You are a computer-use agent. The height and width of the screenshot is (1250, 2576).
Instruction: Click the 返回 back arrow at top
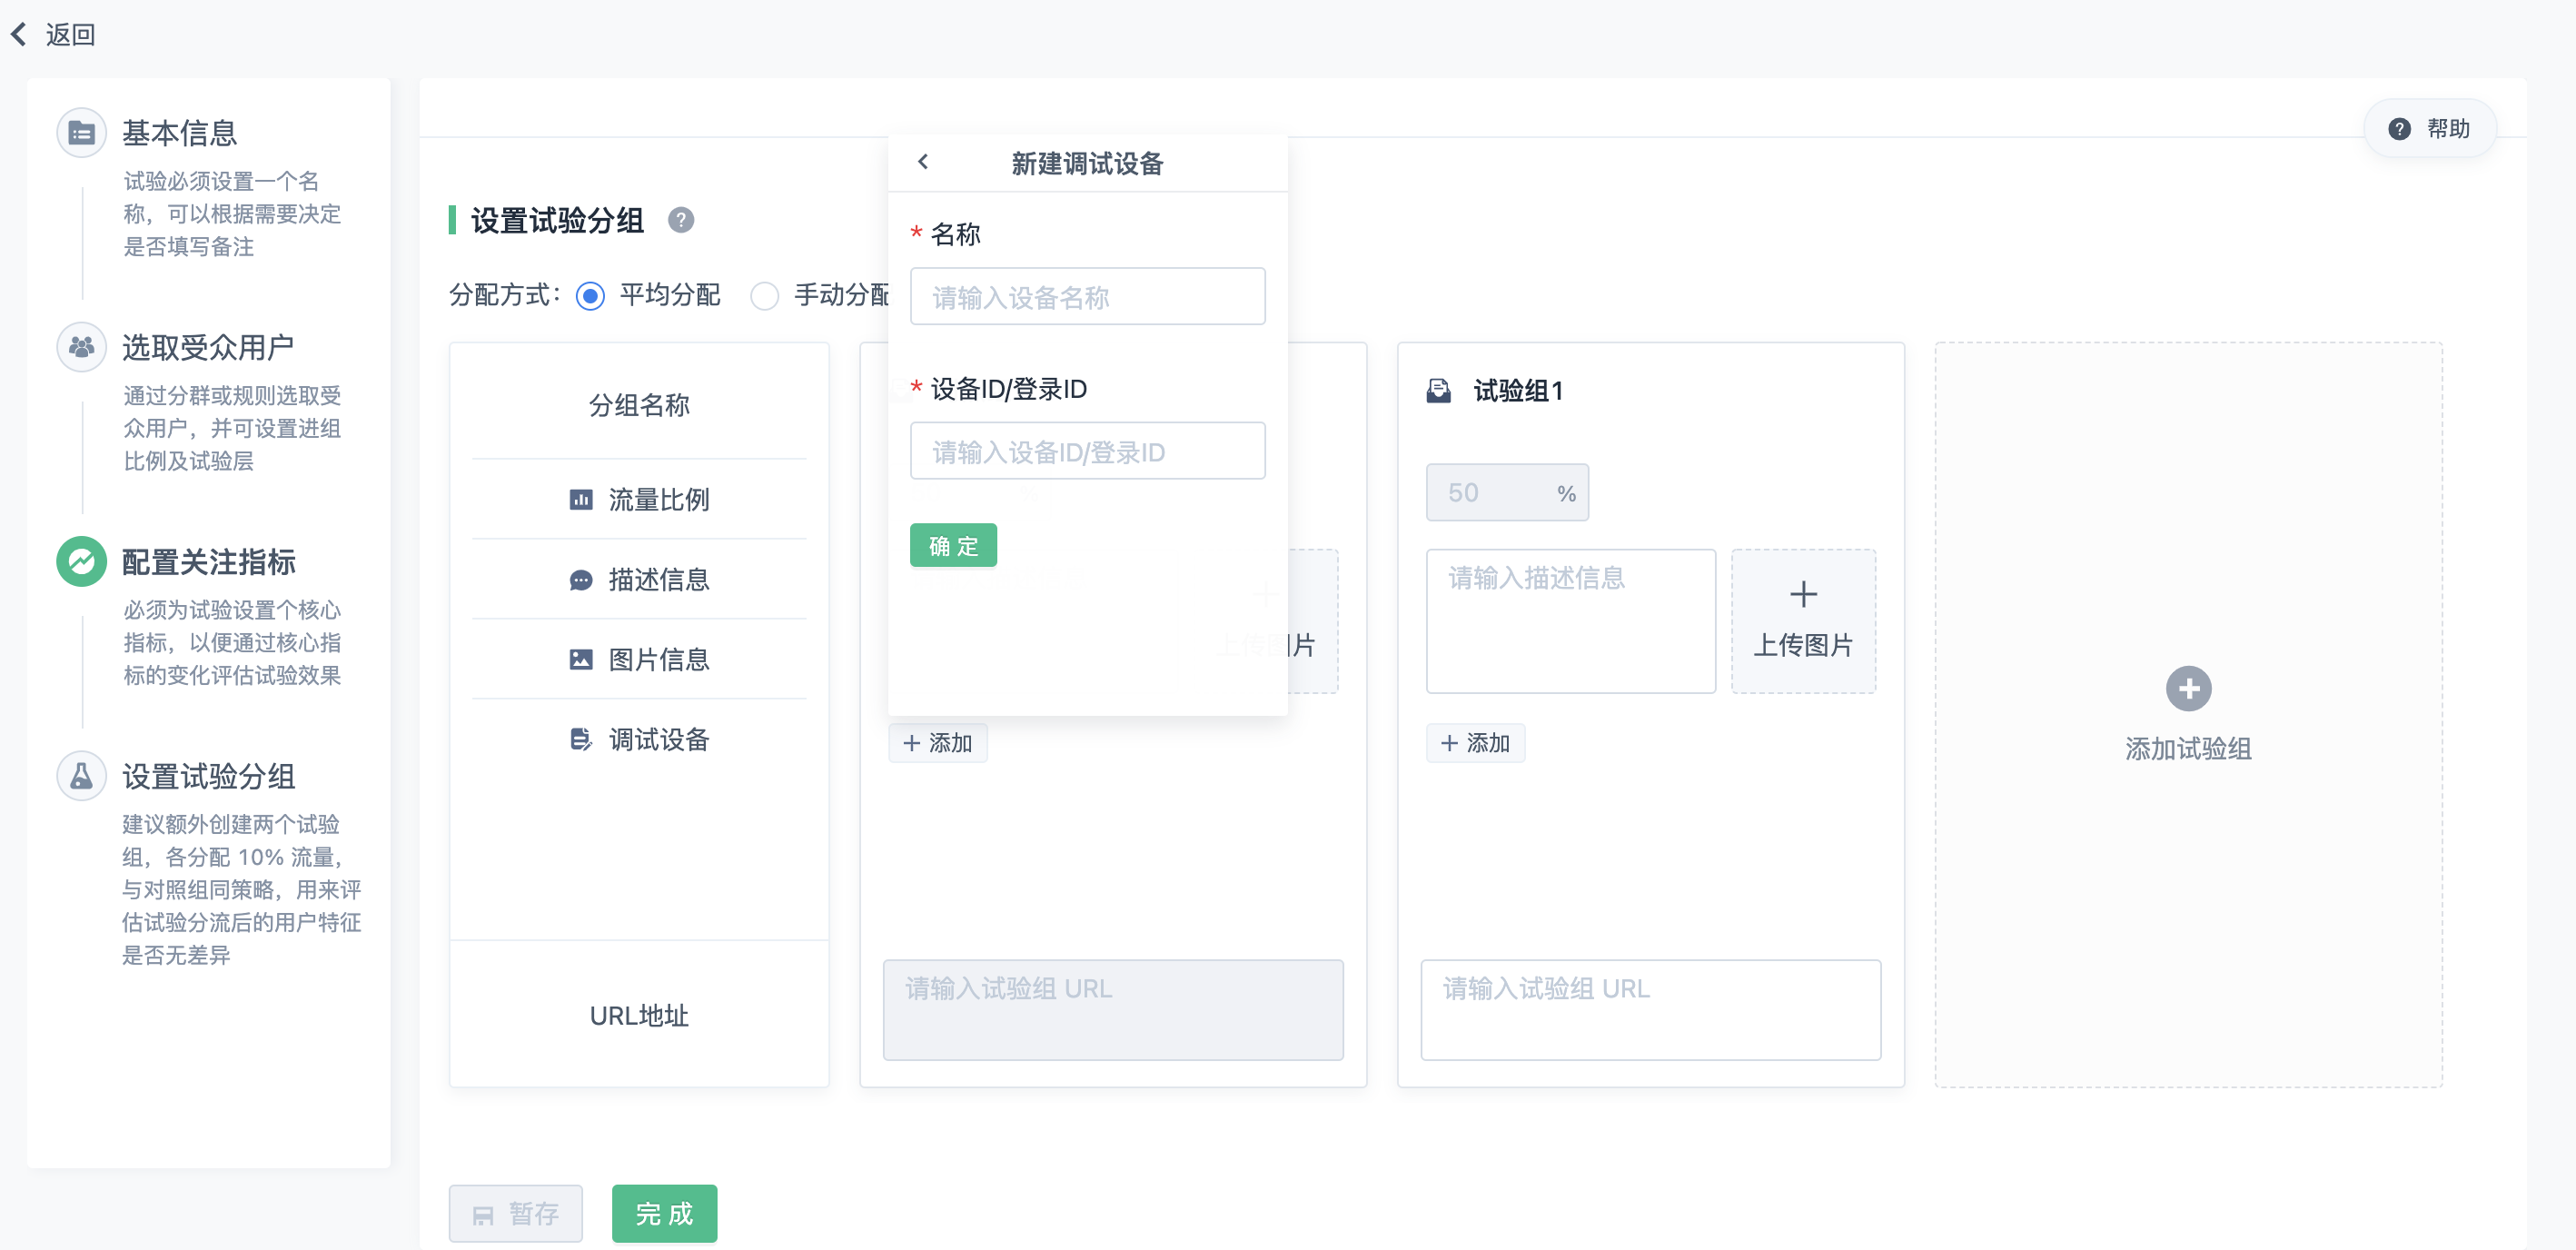click(x=19, y=34)
